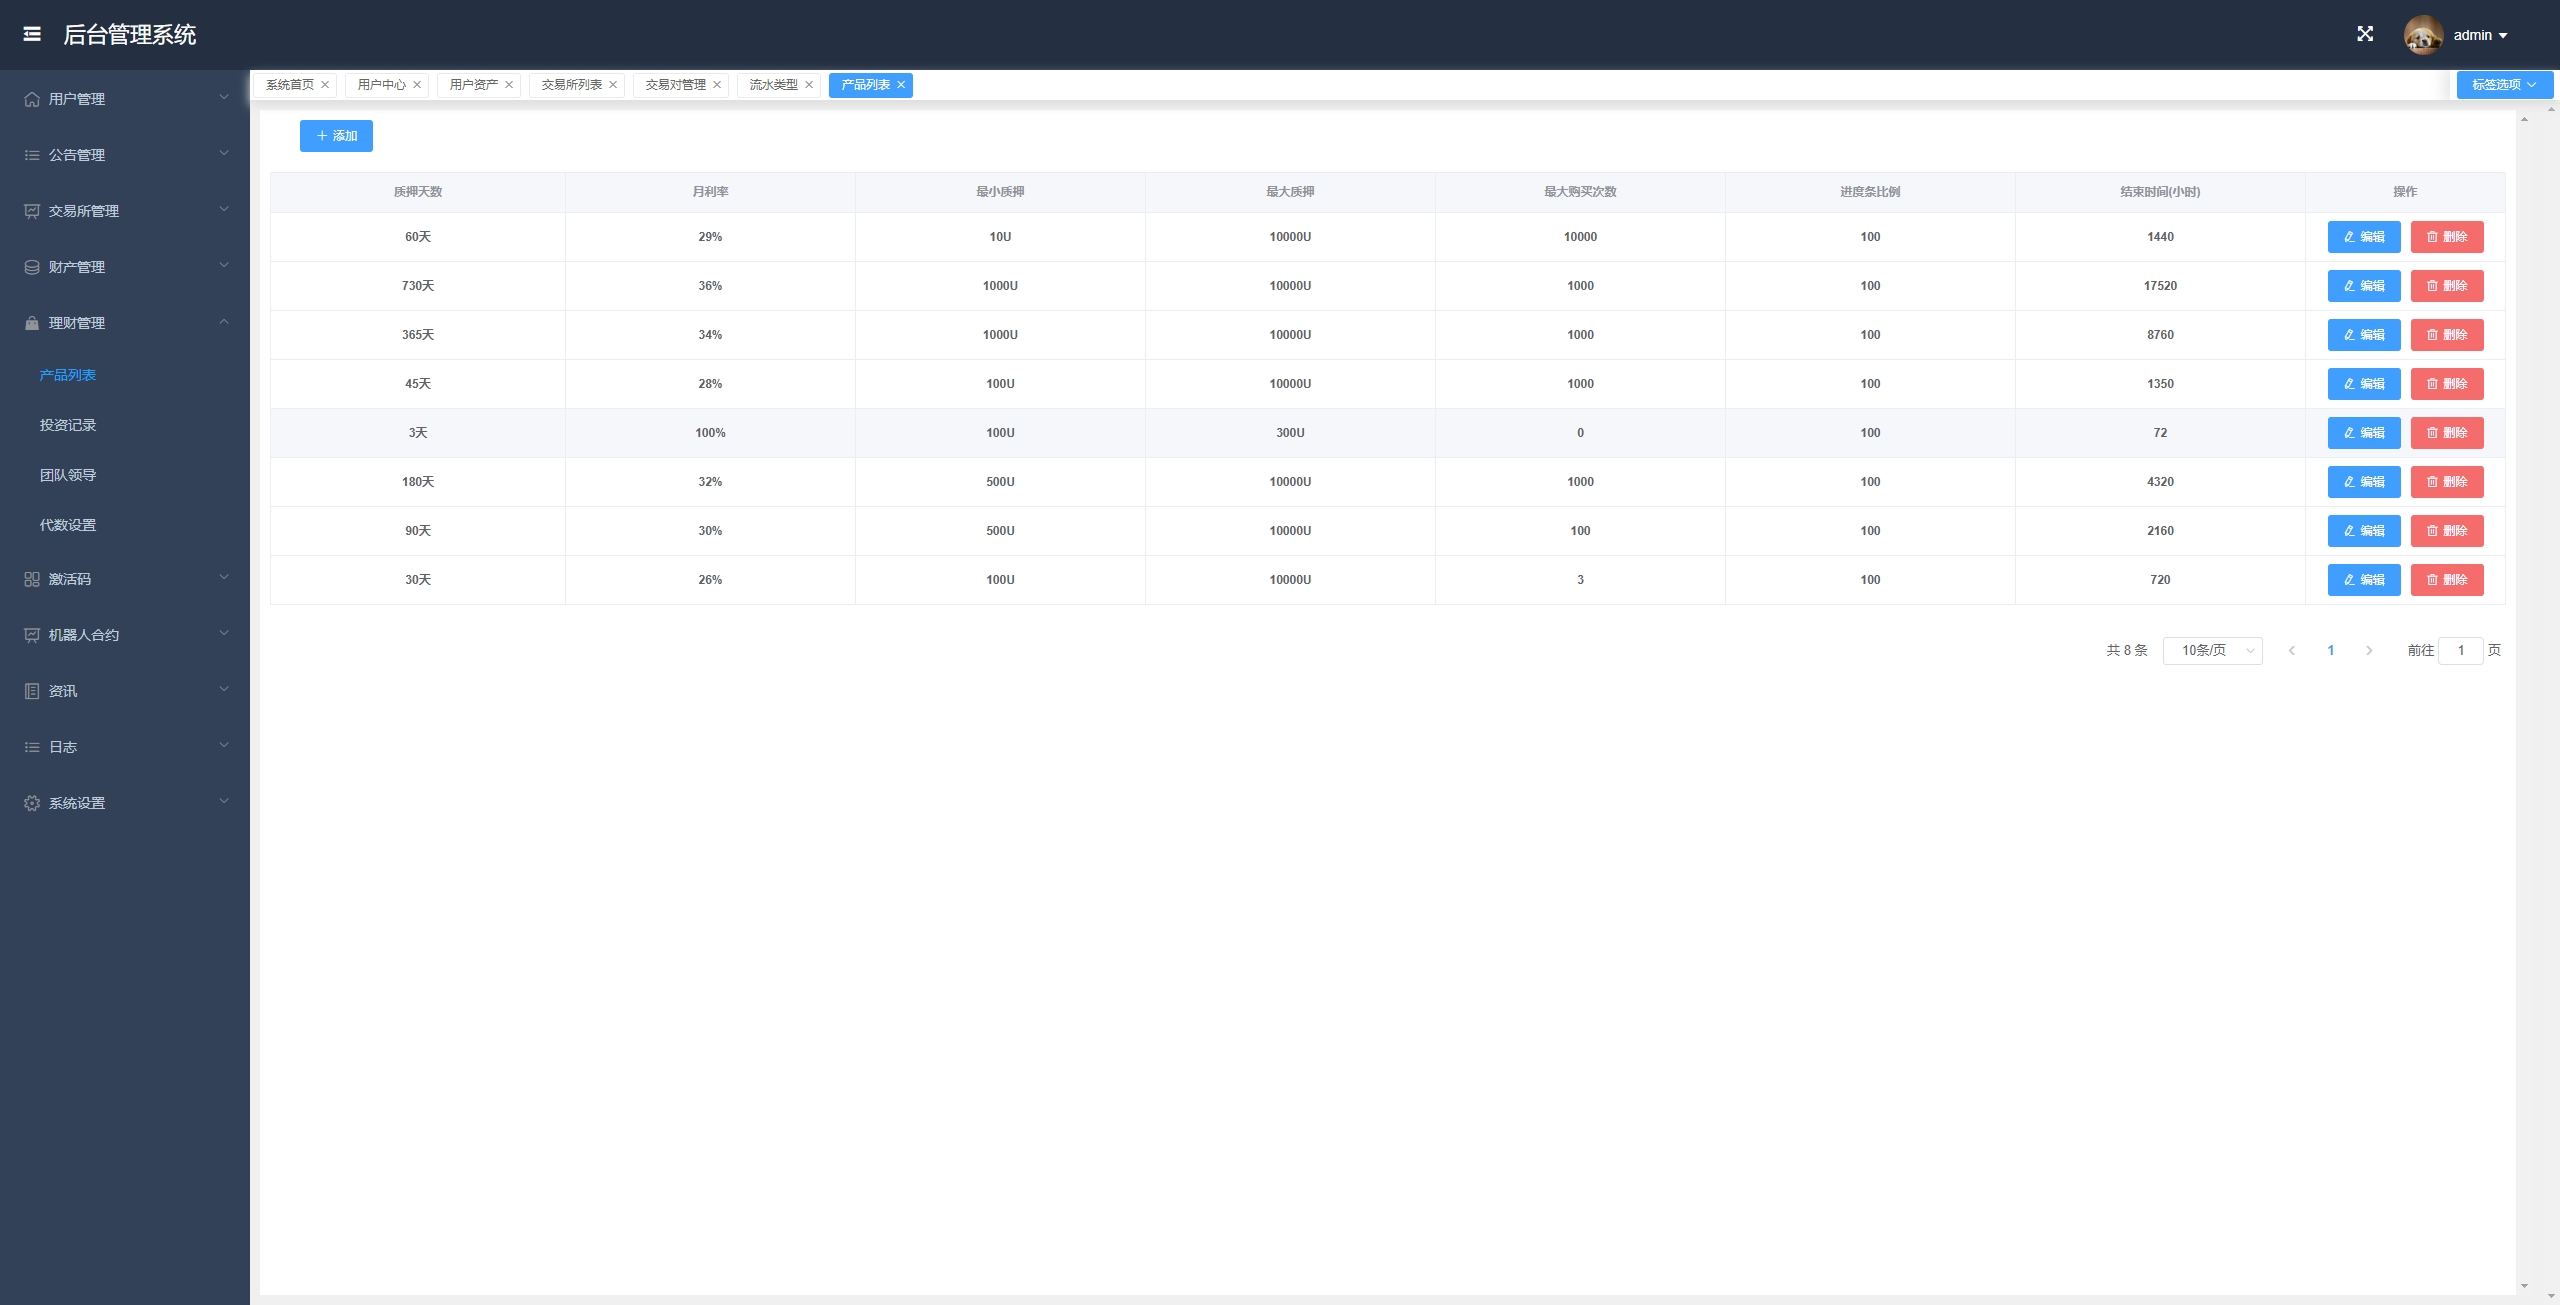Switch to the 用户资产 tab
Viewport: 2560px width, 1305px height.
click(x=473, y=85)
